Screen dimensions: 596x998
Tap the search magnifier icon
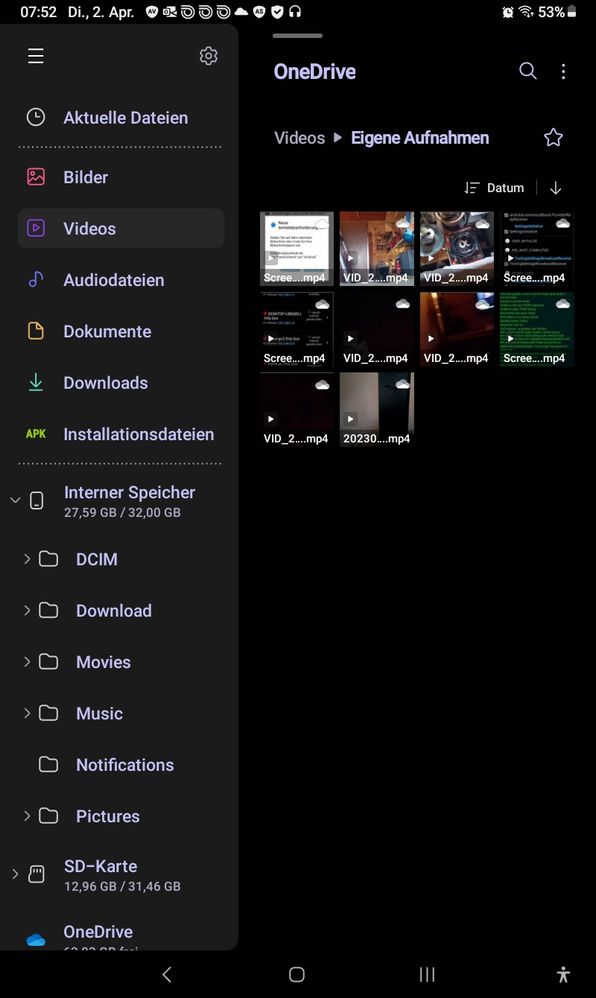coord(528,71)
